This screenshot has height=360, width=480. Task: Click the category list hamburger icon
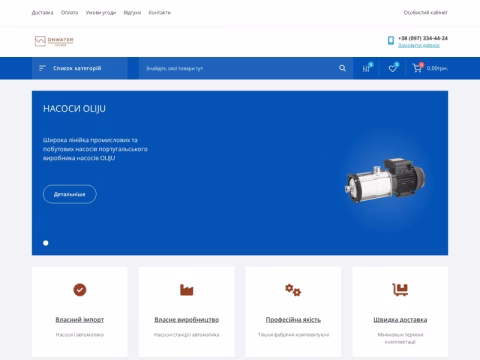click(42, 68)
